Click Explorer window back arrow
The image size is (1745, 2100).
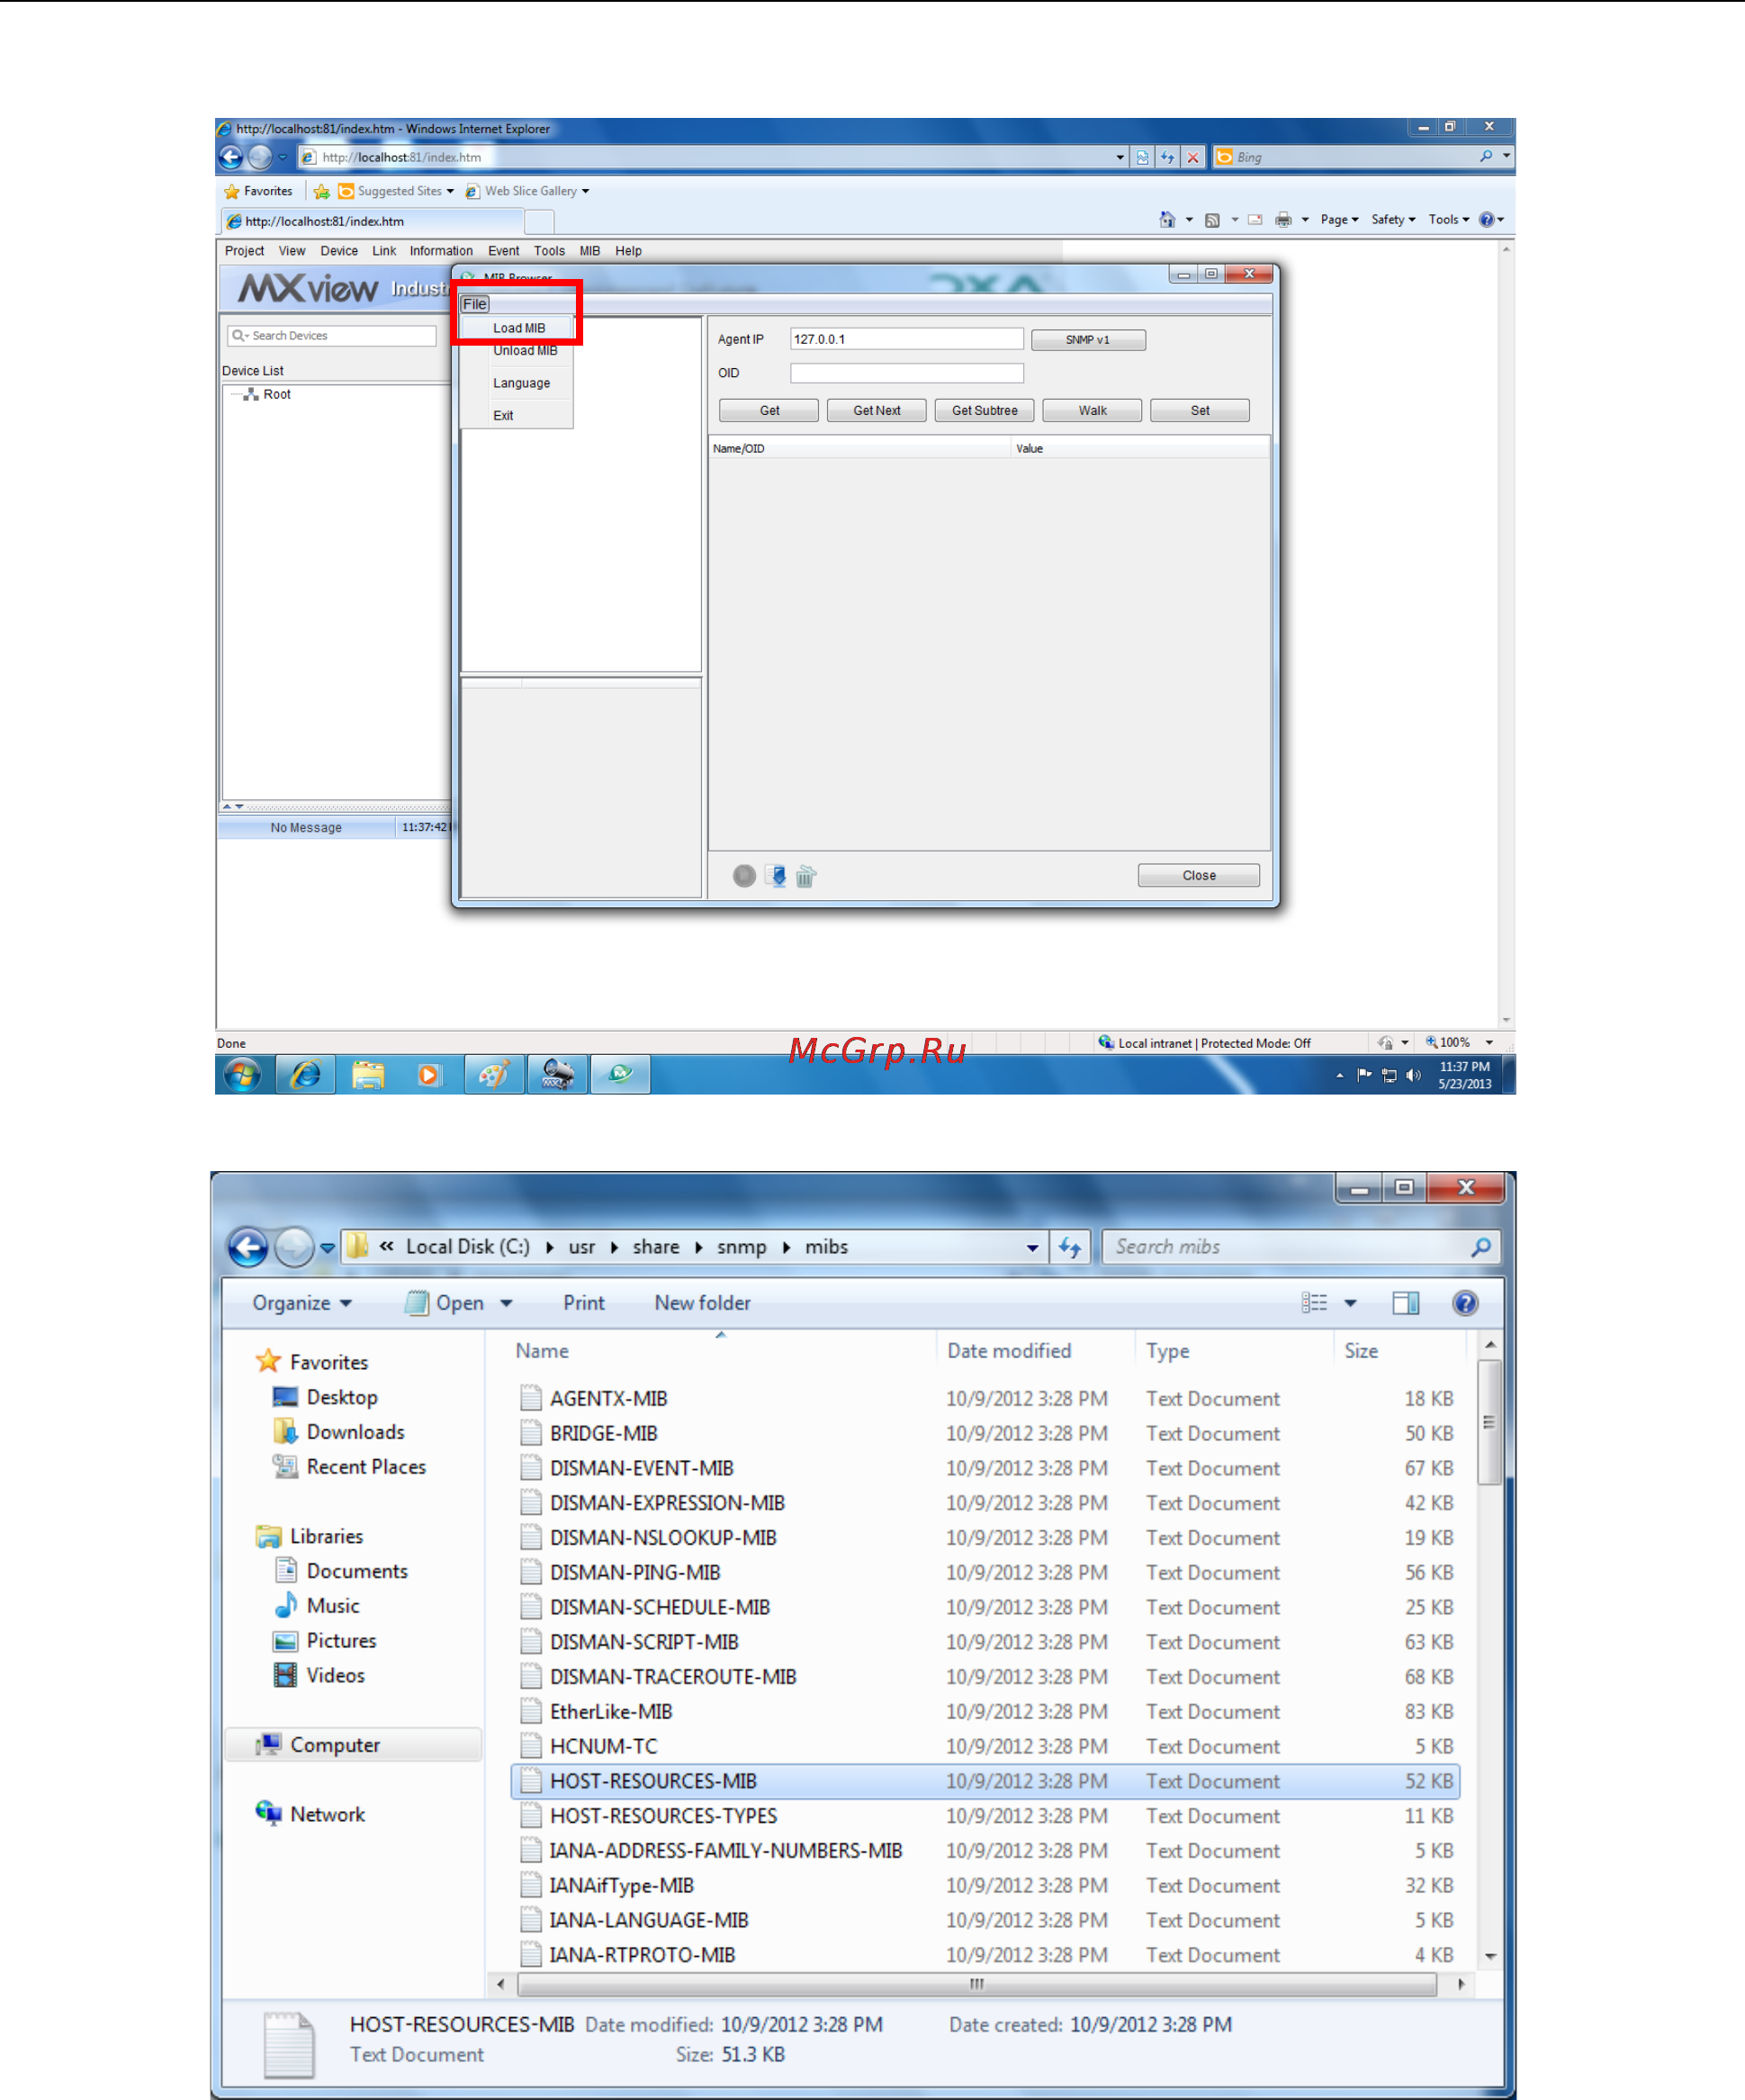click(247, 1247)
